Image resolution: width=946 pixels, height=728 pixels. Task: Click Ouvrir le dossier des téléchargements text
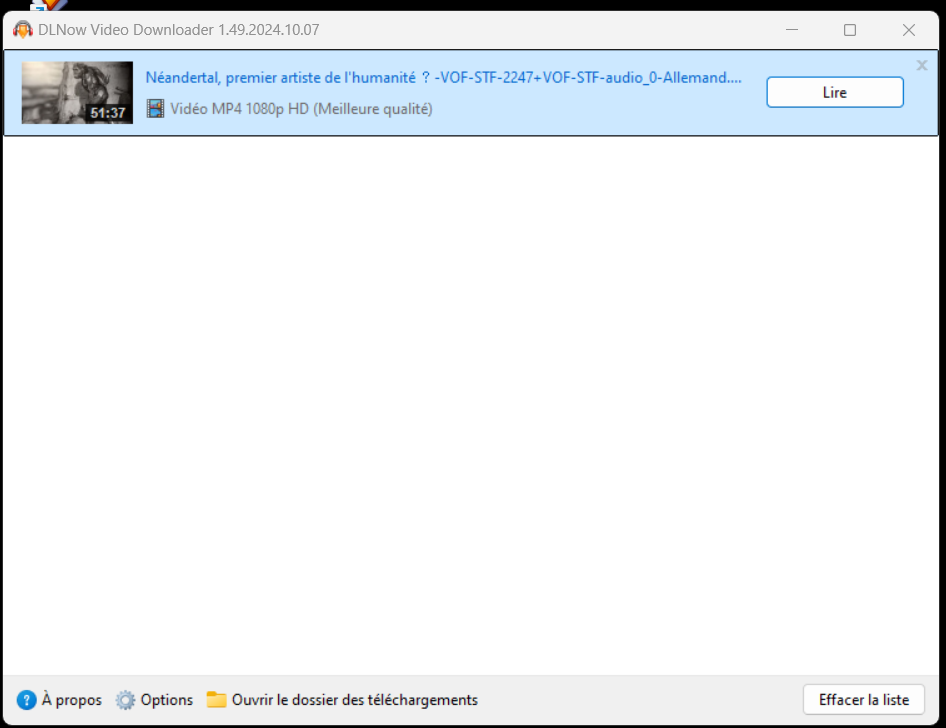tap(354, 700)
